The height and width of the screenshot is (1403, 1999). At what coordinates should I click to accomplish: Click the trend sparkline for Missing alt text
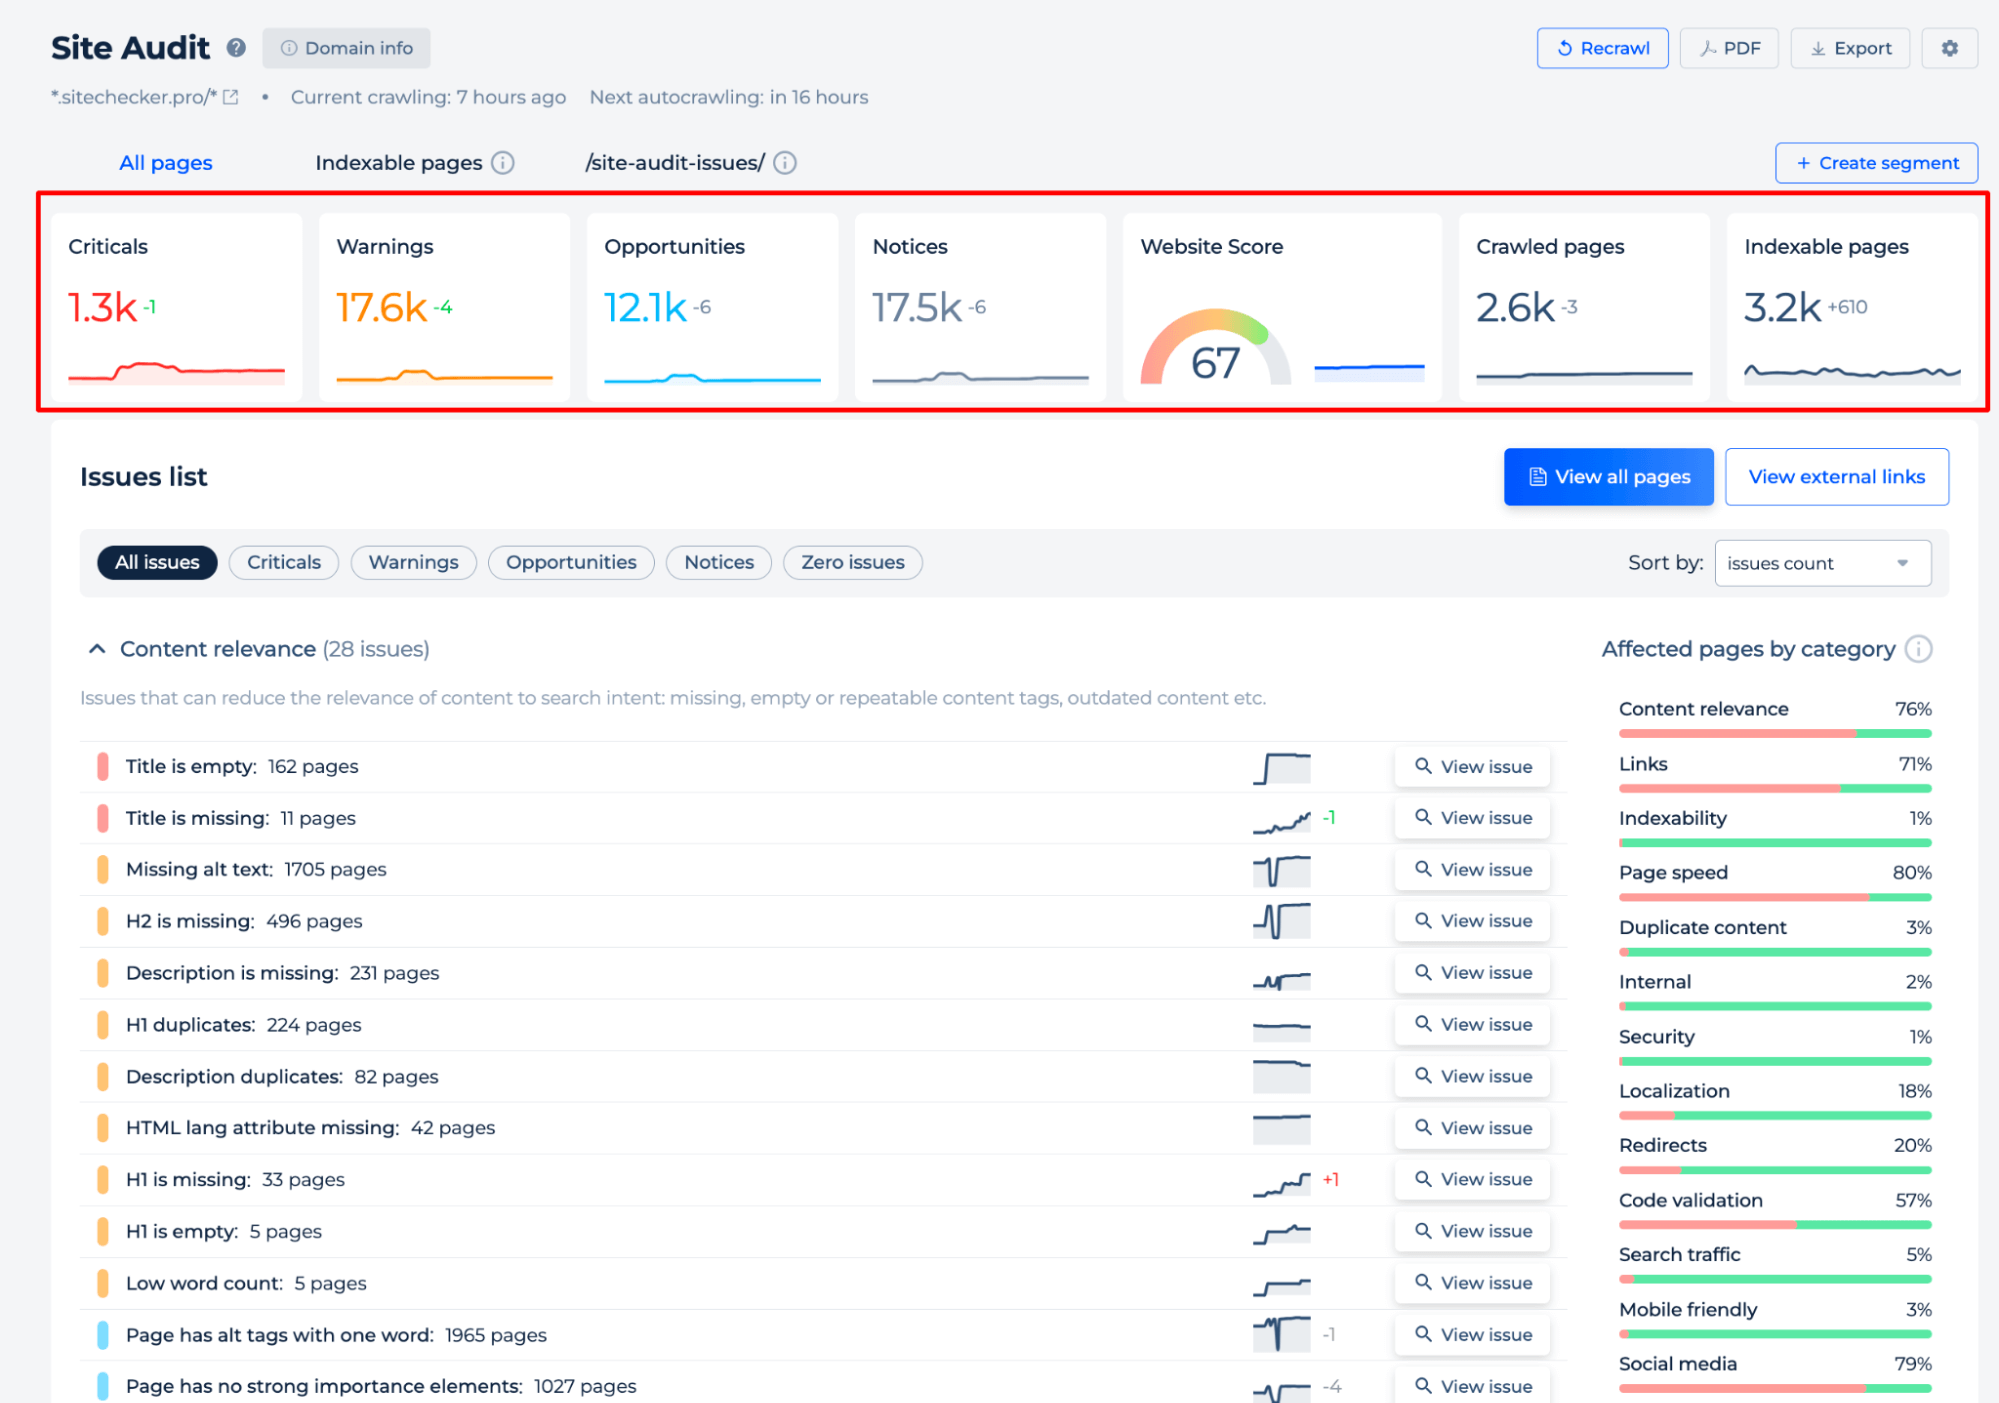point(1281,870)
